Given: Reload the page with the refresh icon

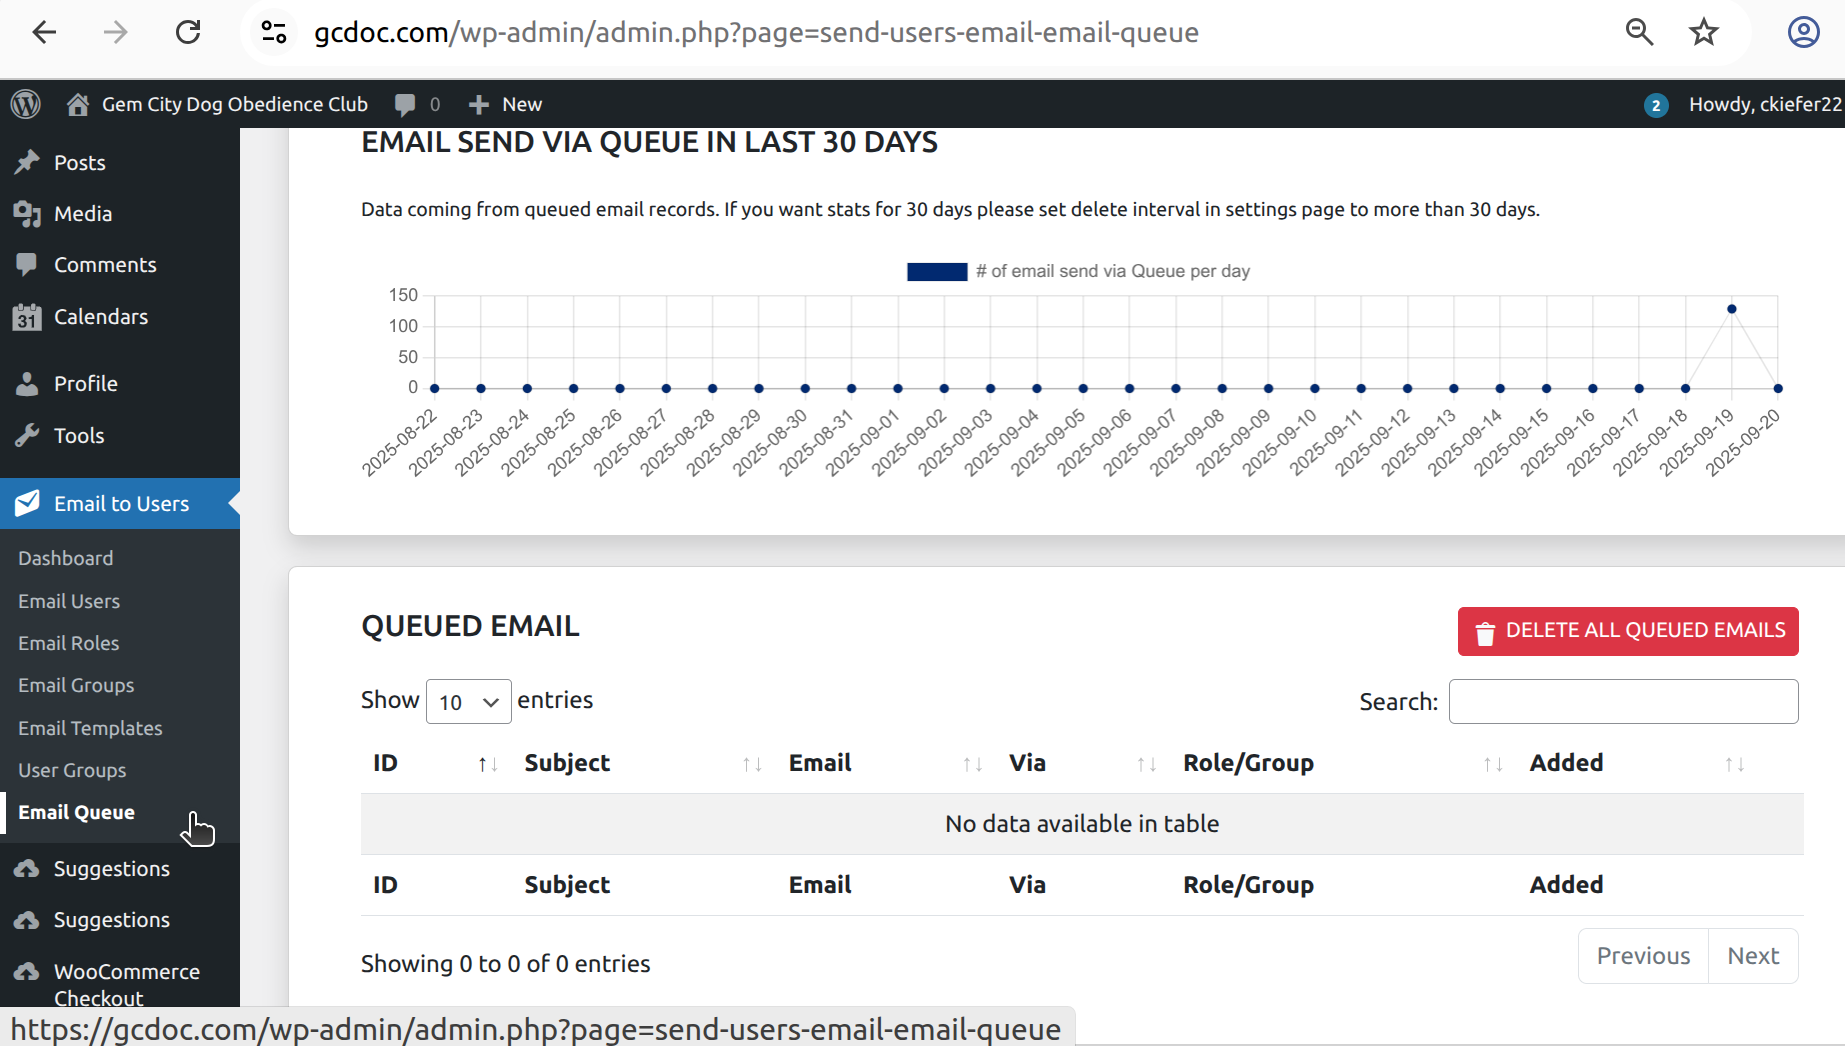Looking at the screenshot, I should click(x=188, y=32).
